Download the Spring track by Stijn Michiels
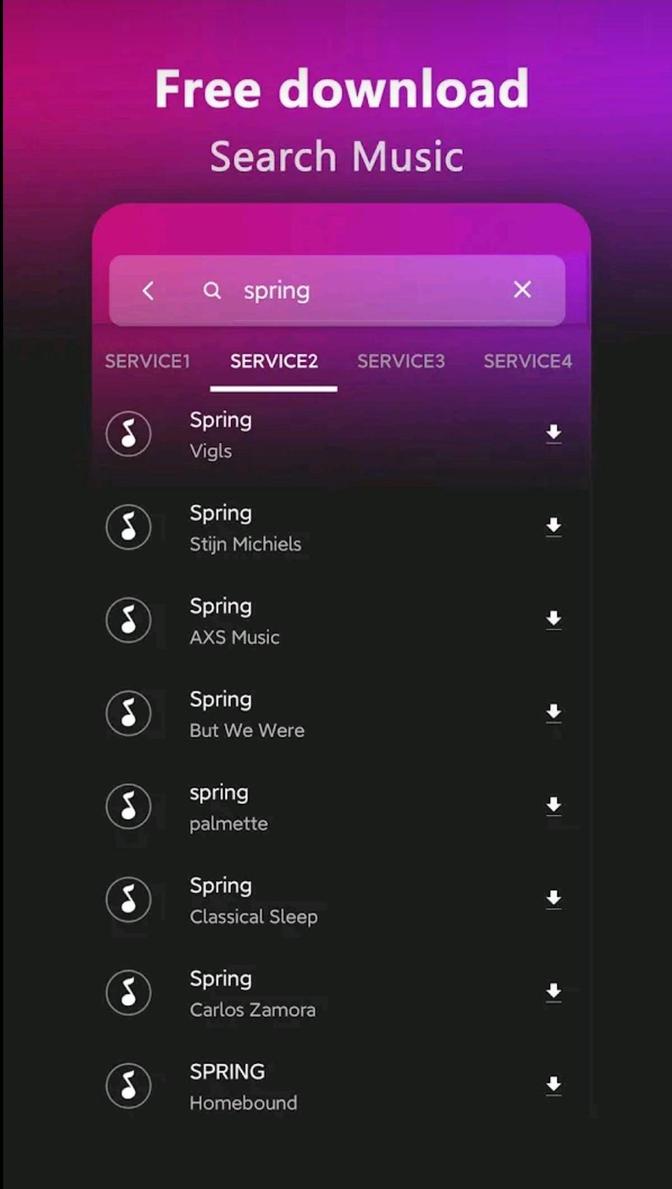The height and width of the screenshot is (1189, 672). tap(554, 527)
